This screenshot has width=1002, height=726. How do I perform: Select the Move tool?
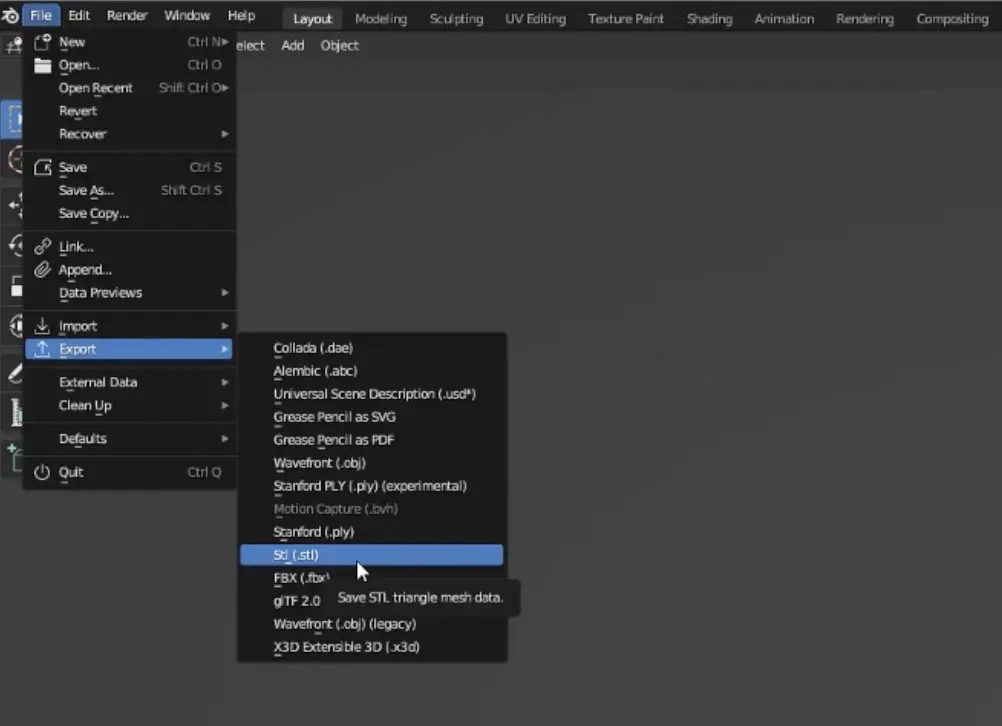click(x=14, y=205)
